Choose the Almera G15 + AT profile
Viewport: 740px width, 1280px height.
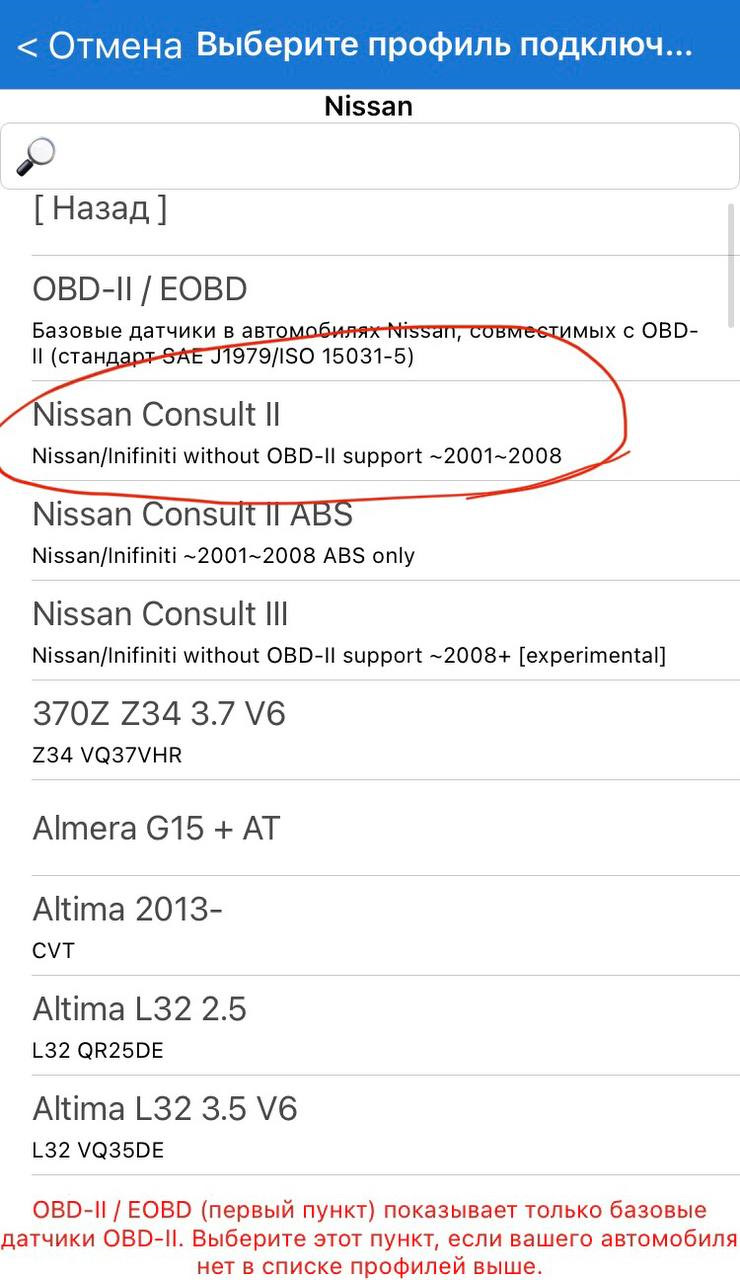(370, 828)
